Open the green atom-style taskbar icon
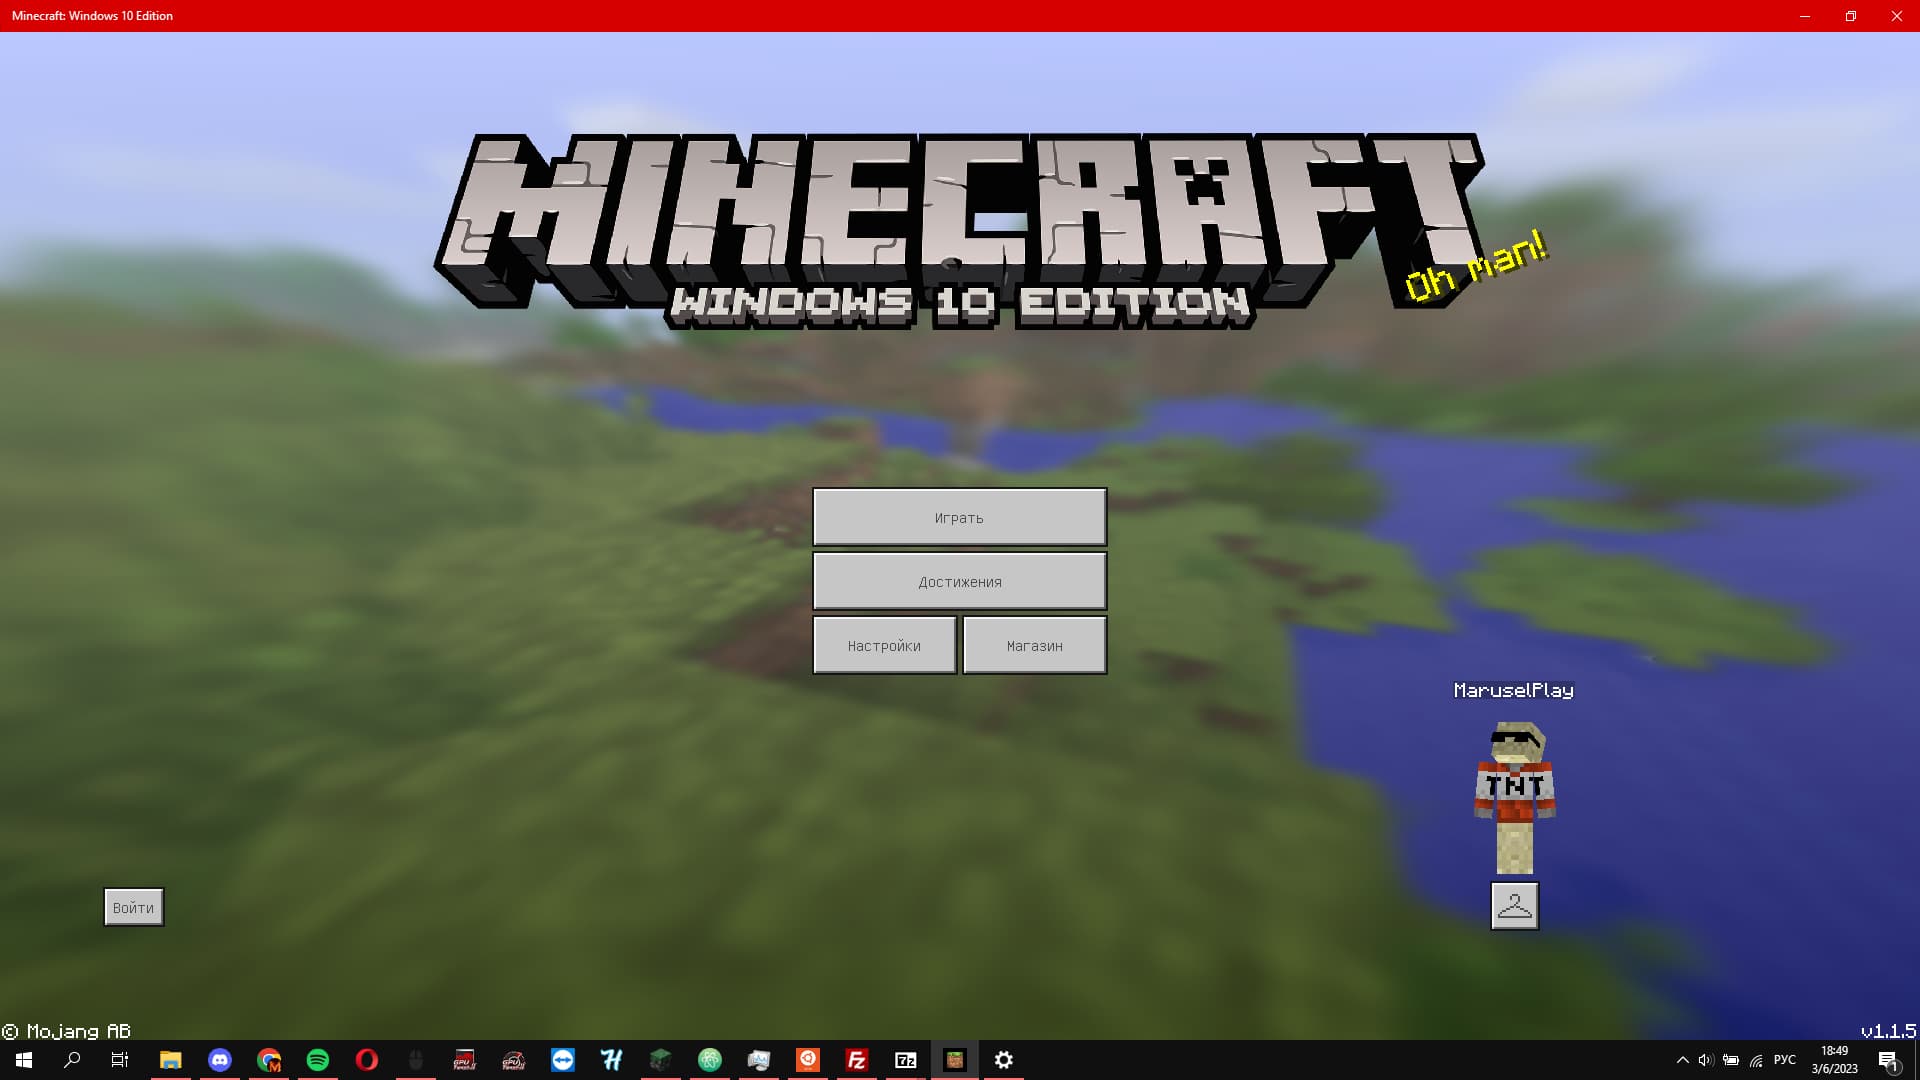Image resolution: width=1920 pixels, height=1080 pixels. [x=710, y=1060]
